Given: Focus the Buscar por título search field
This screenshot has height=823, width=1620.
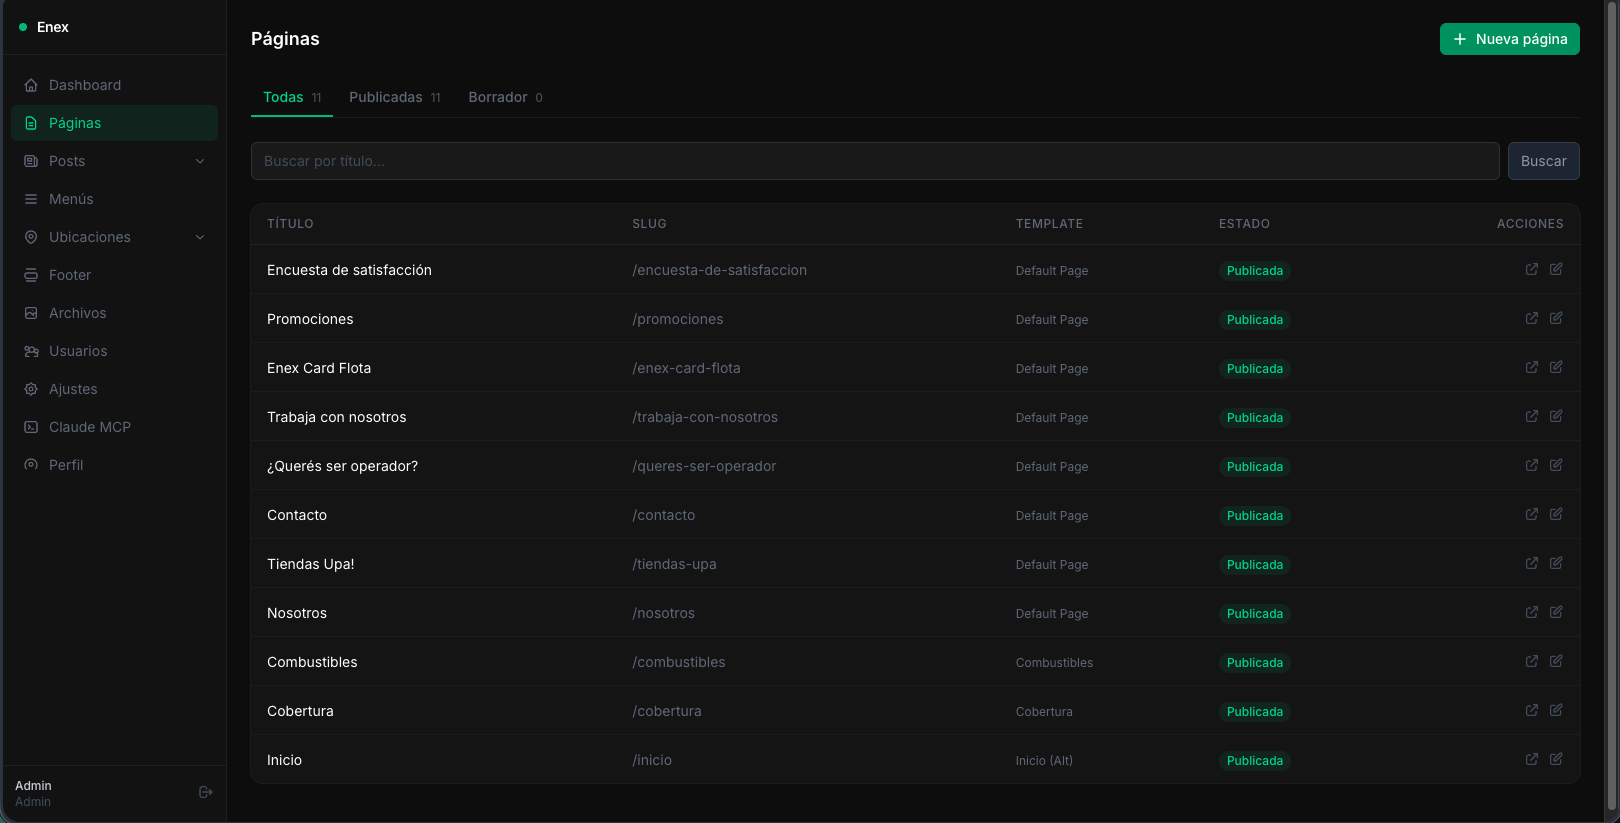Looking at the screenshot, I should point(875,161).
